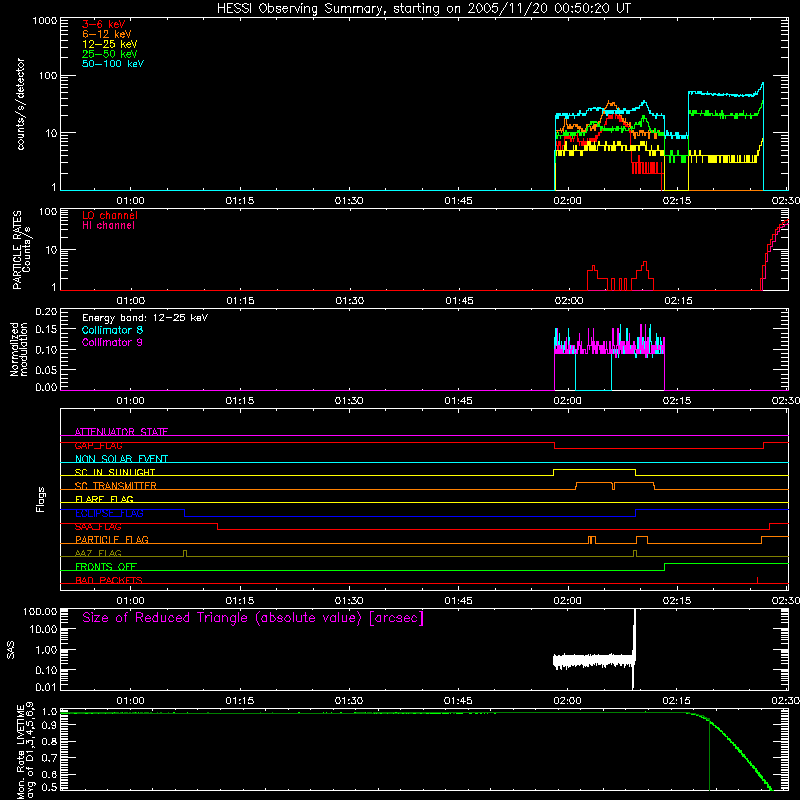Select the blue ECLIPSE_FLAG label
This screenshot has height=800, width=800.
pyautogui.click(x=109, y=513)
